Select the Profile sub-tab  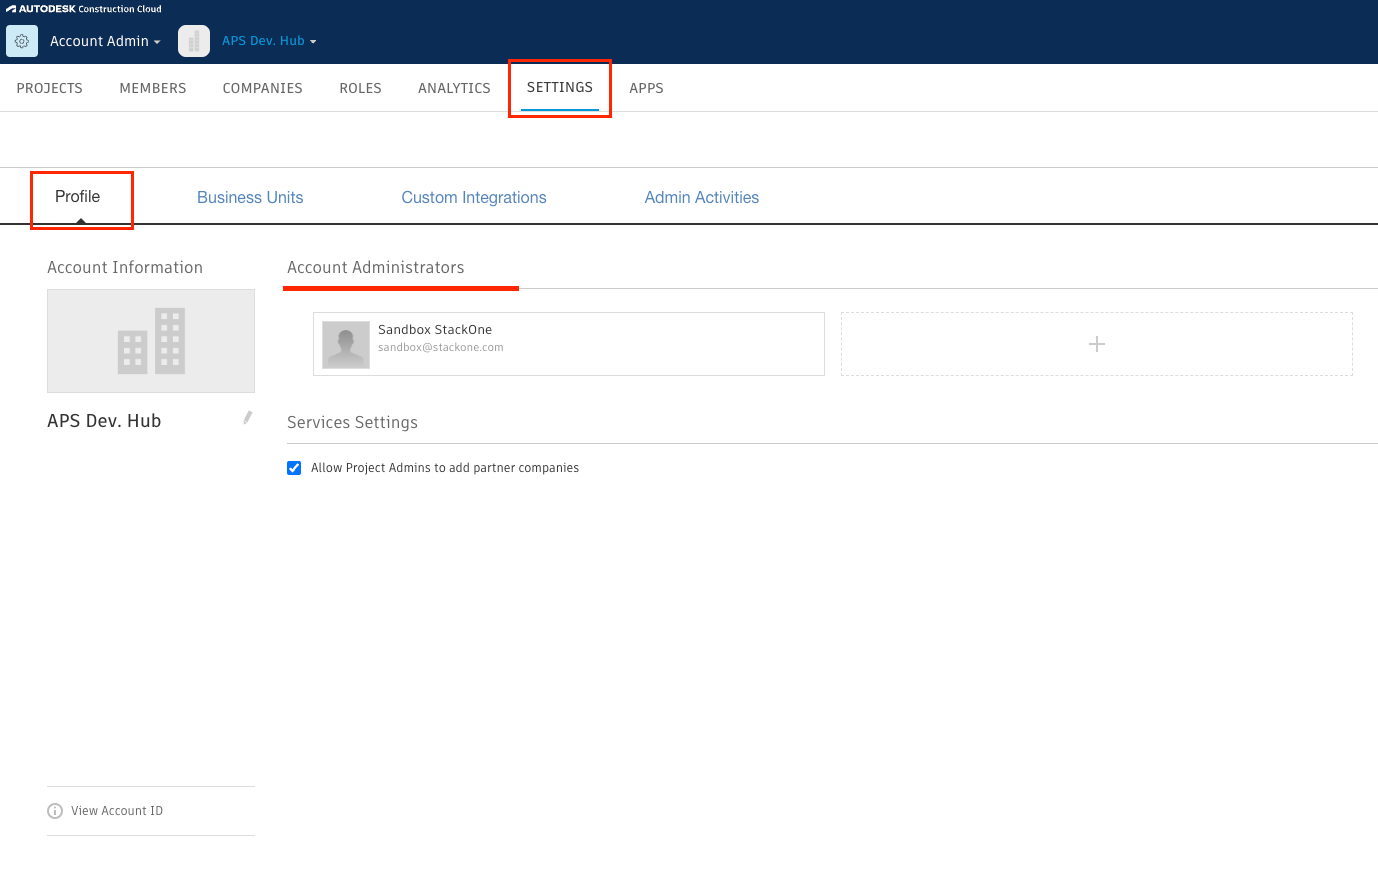point(78,197)
